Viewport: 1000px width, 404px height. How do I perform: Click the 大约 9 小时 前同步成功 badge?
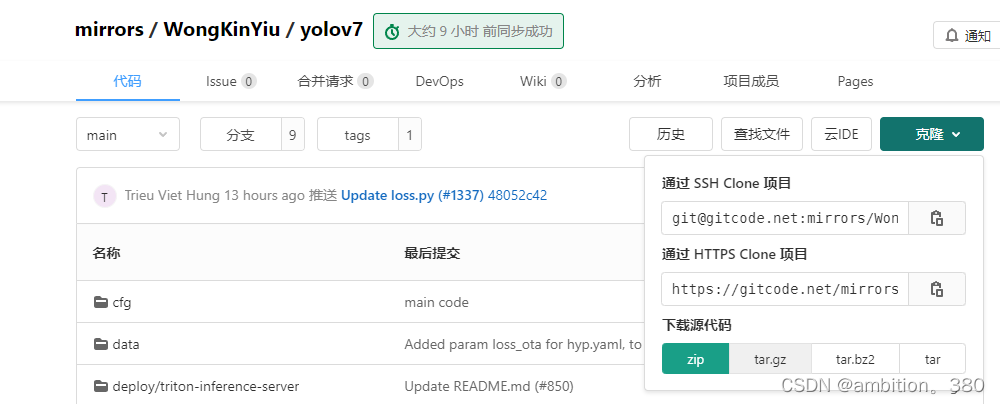point(468,31)
